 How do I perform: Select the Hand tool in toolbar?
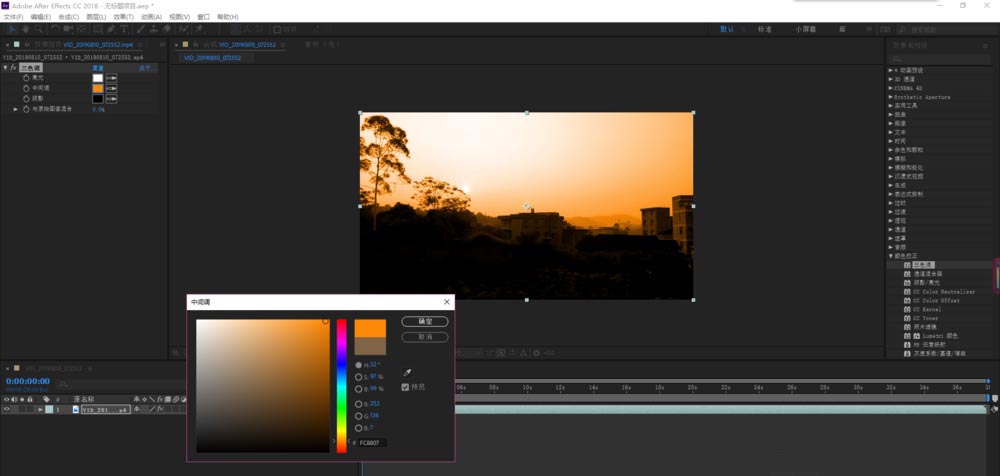(26, 30)
